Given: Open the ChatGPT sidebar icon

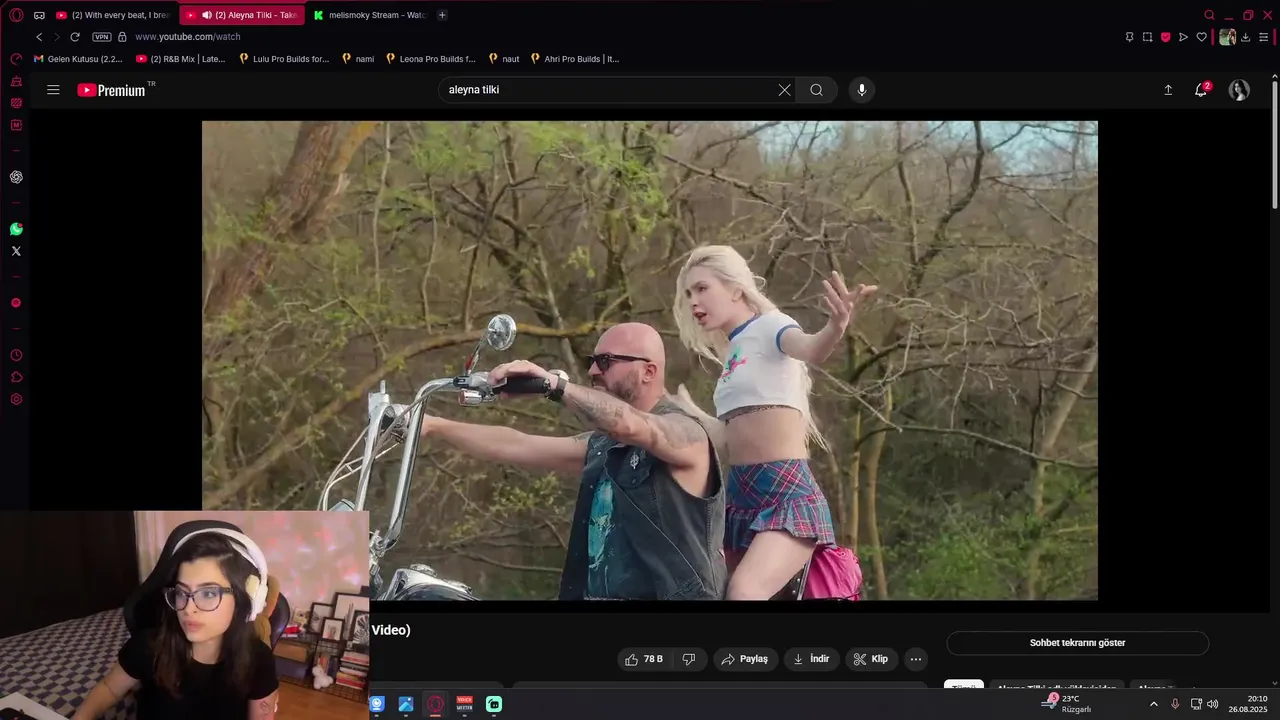Looking at the screenshot, I should pos(16,177).
